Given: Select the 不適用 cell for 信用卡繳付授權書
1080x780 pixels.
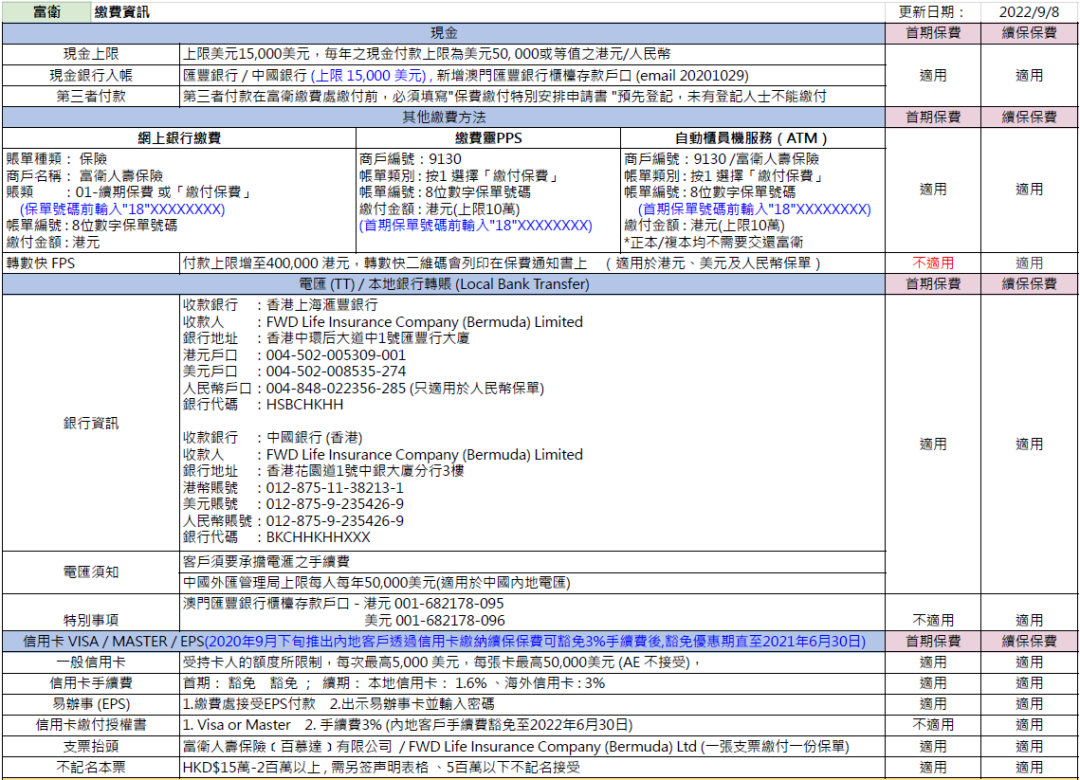Looking at the screenshot, I should [x=935, y=722].
